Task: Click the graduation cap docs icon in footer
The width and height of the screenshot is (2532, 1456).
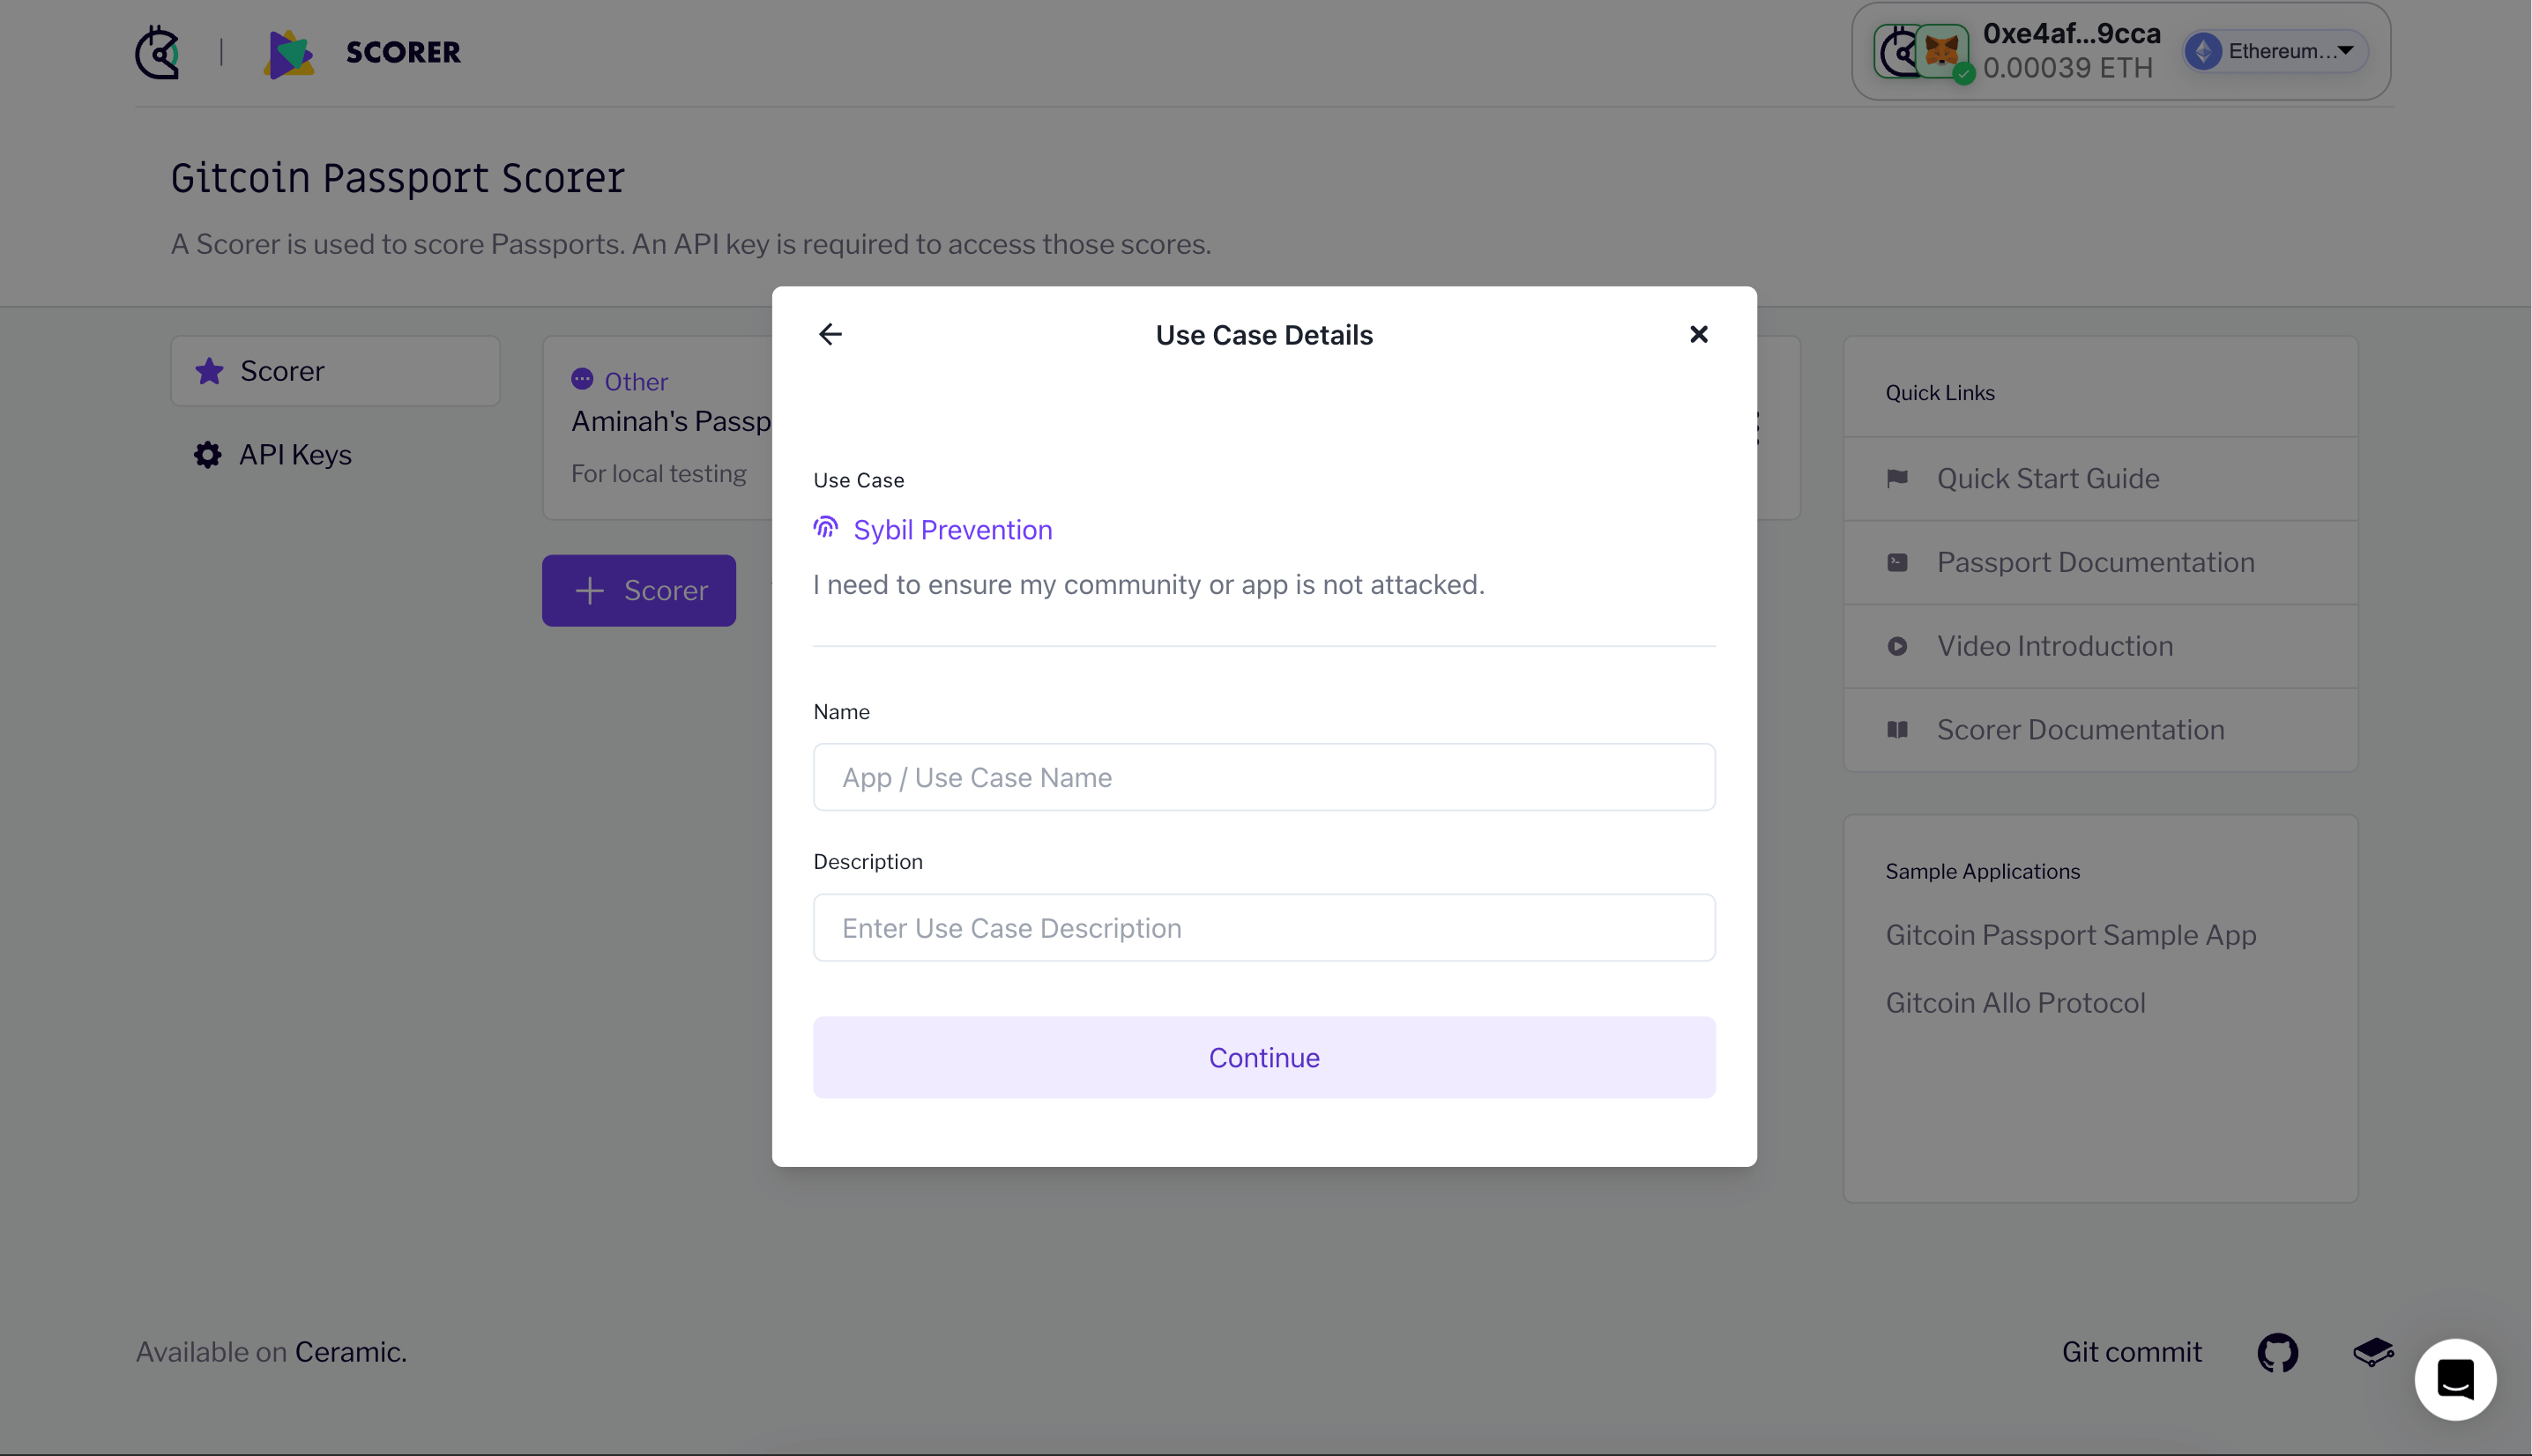Action: (x=2373, y=1353)
